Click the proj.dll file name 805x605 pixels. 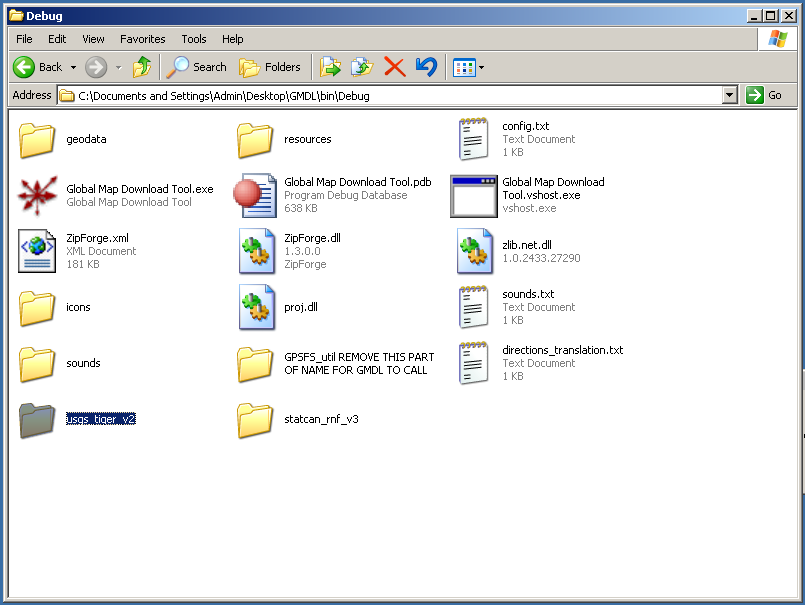click(x=301, y=307)
